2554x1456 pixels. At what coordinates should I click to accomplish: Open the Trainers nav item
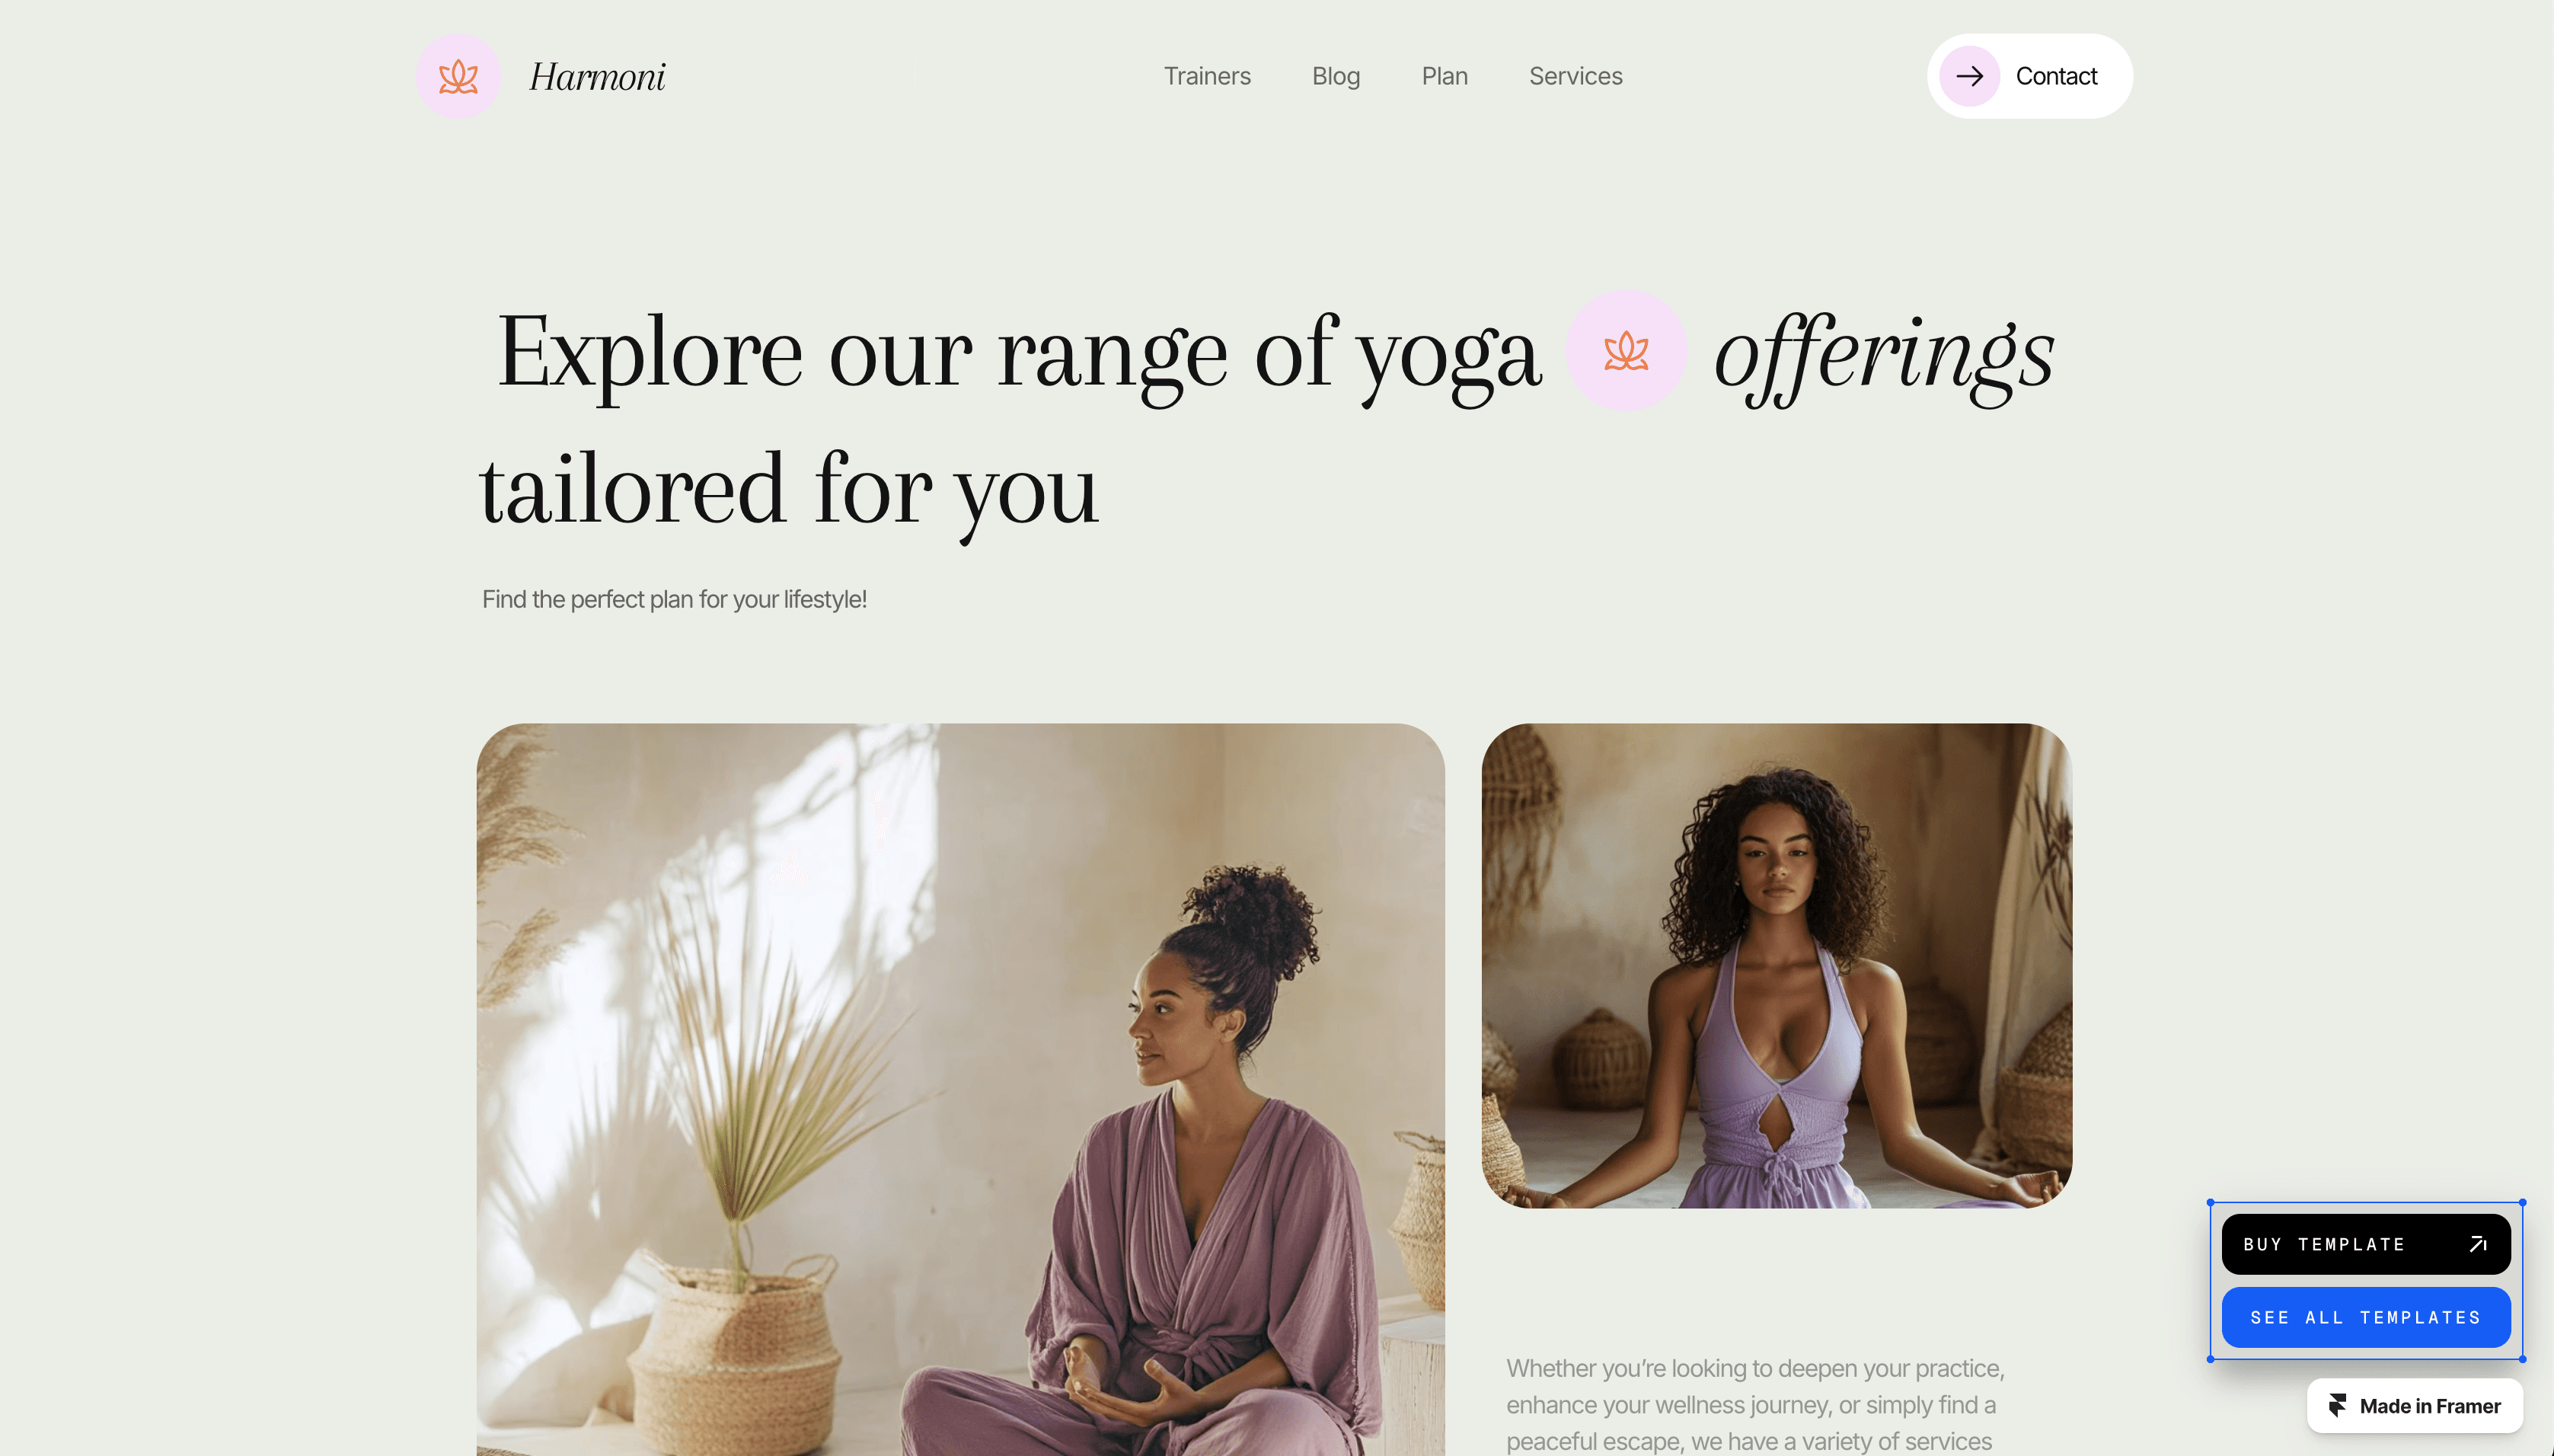(1207, 76)
